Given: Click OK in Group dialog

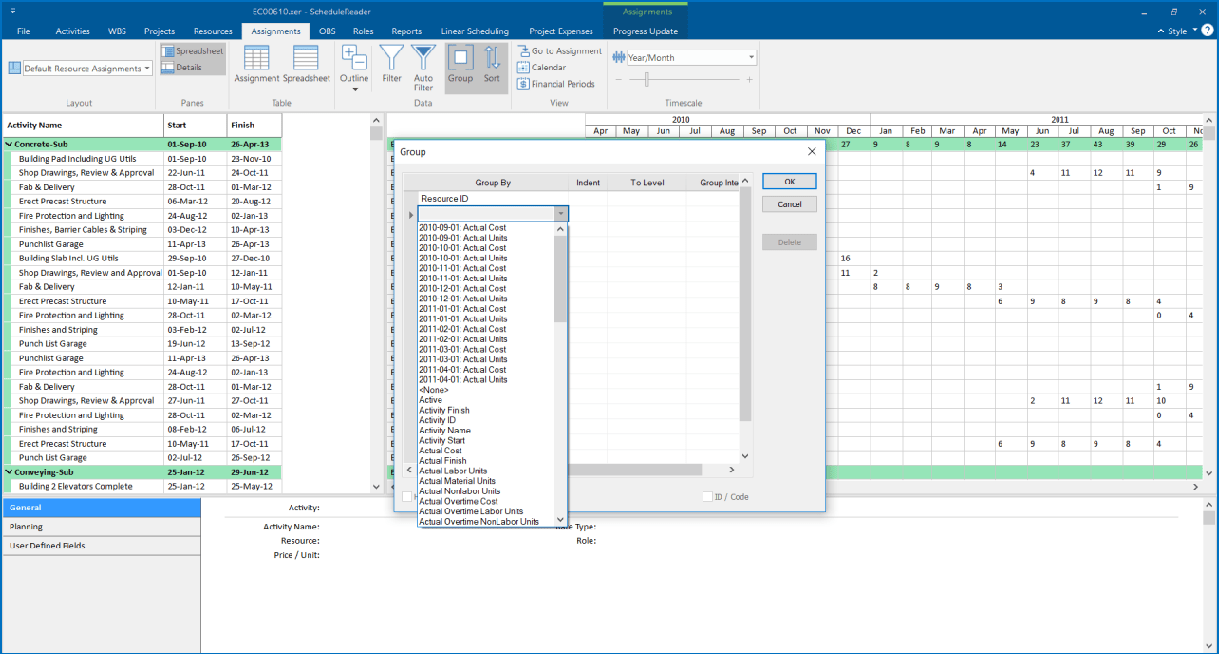Looking at the screenshot, I should click(789, 182).
